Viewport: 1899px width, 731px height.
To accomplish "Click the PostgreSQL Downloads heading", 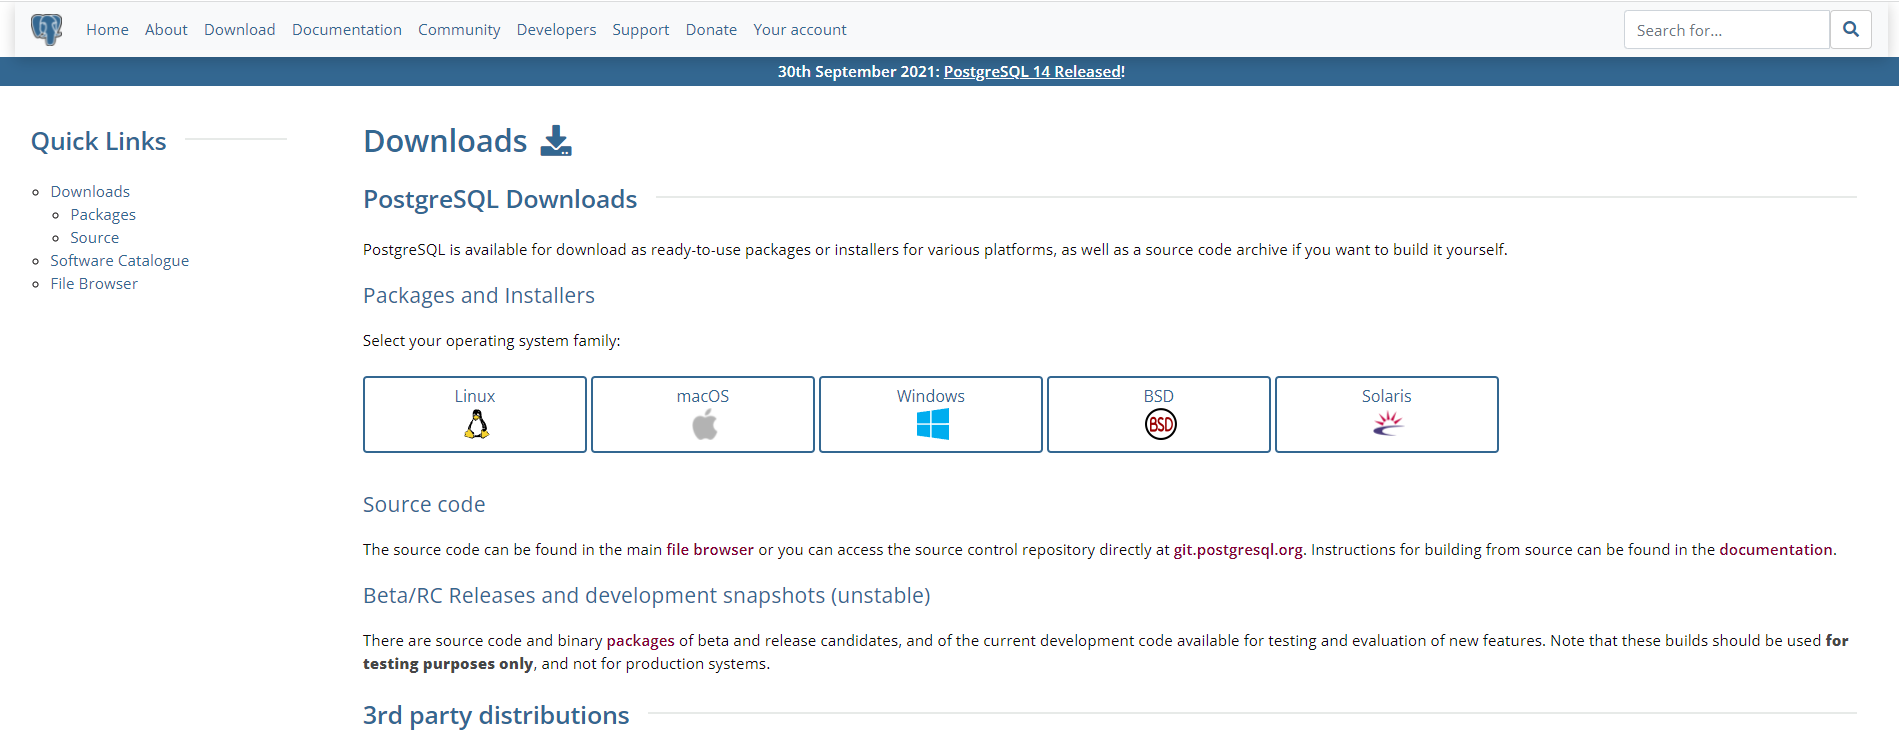I will point(500,199).
